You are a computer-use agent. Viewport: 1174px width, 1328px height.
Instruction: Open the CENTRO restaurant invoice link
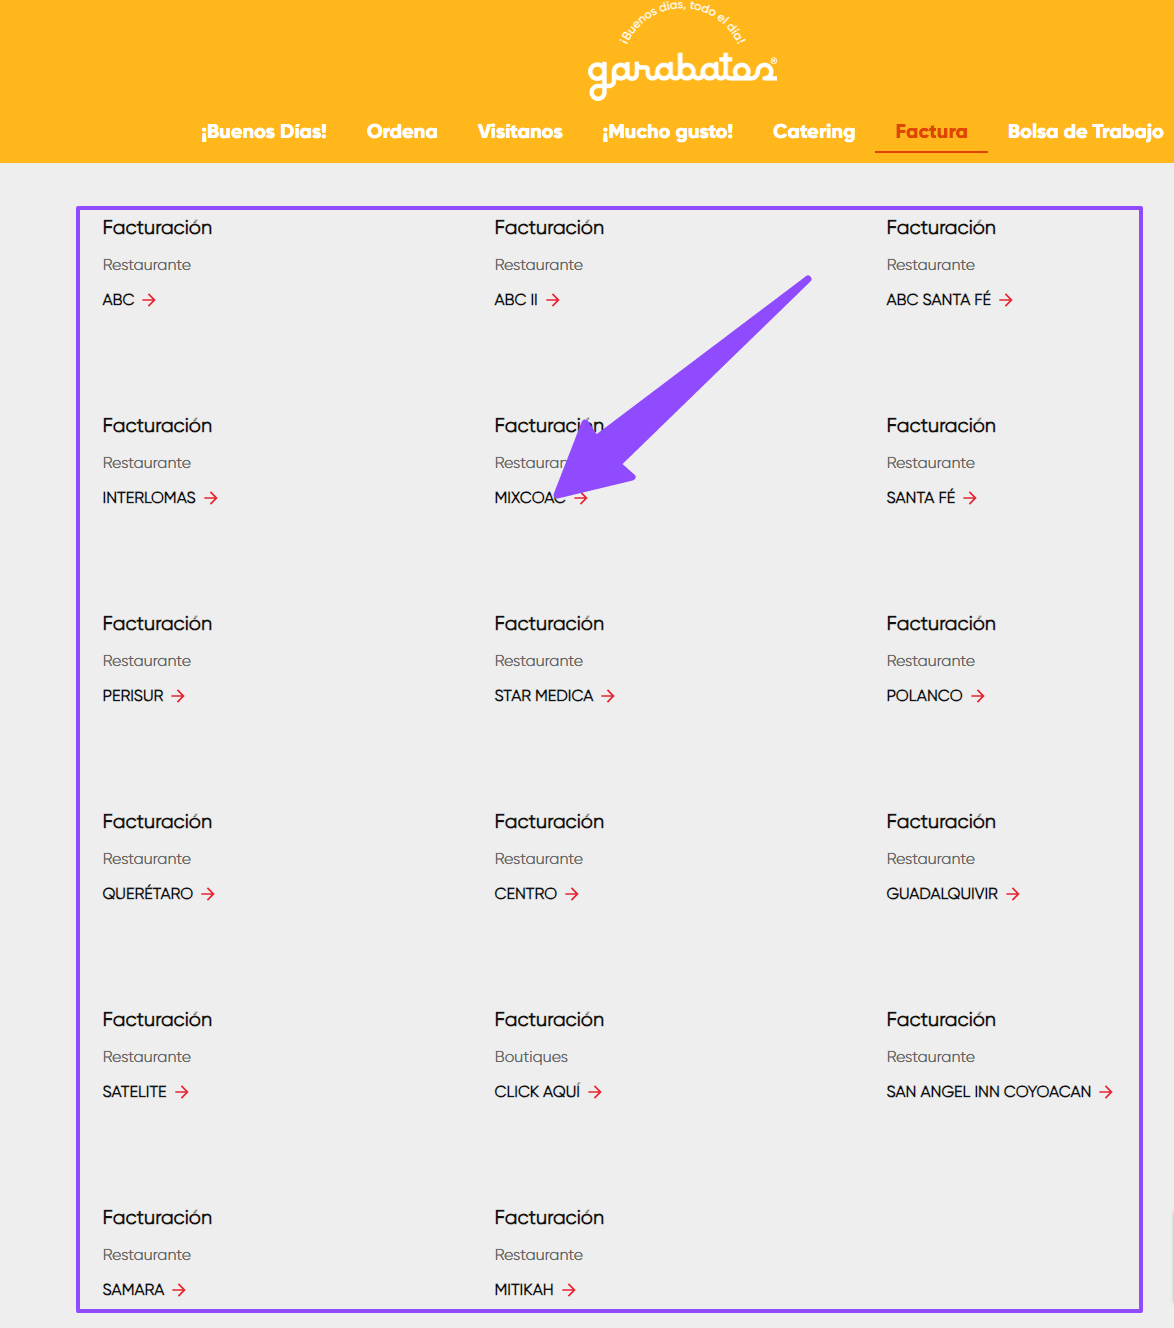526,894
